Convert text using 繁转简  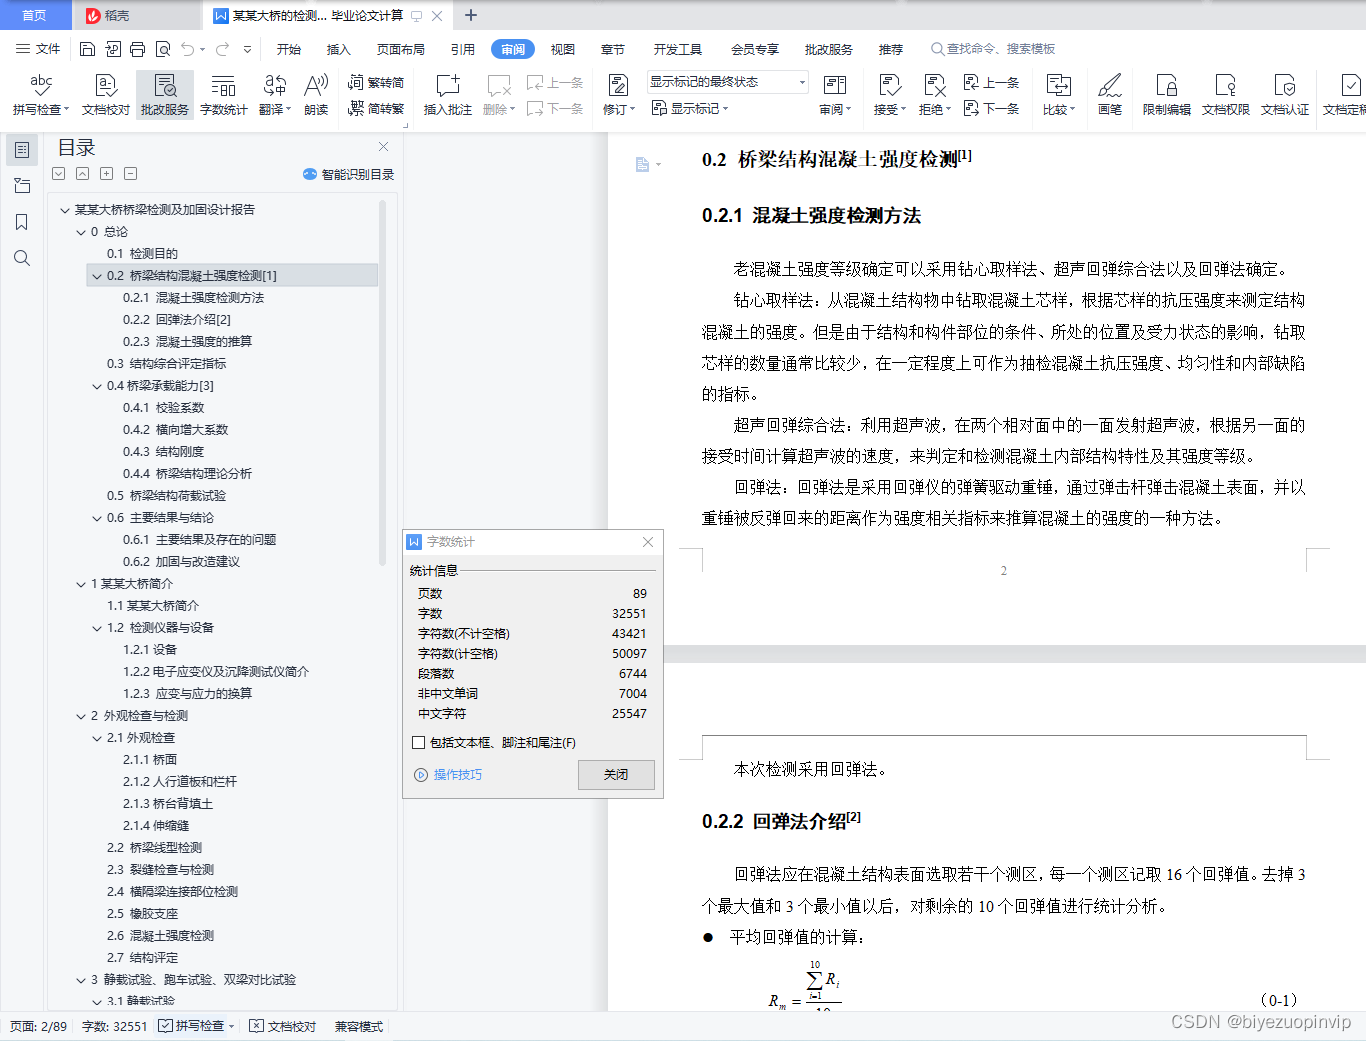point(376,82)
